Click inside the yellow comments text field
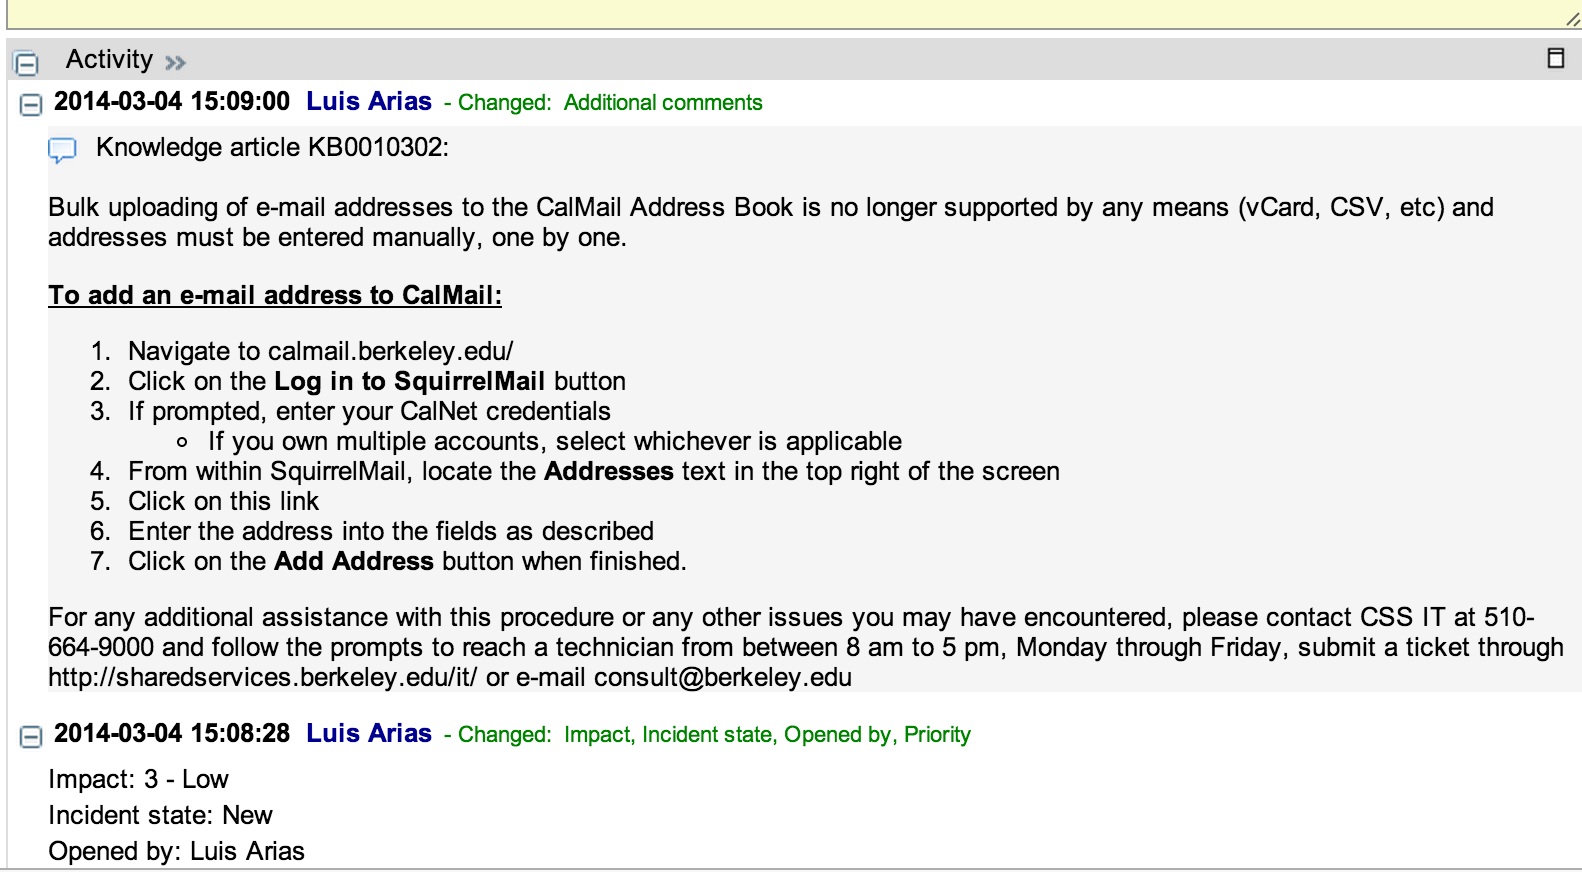 pyautogui.click(x=780, y=12)
